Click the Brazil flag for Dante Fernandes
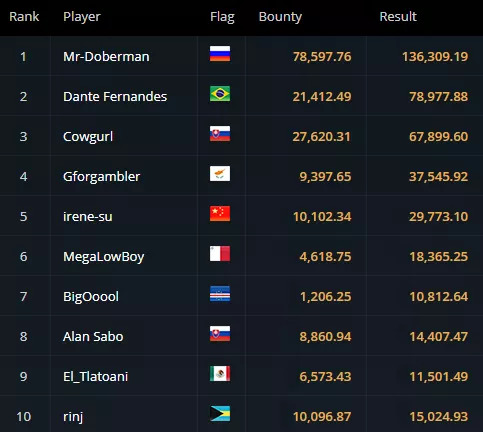 click(x=220, y=94)
